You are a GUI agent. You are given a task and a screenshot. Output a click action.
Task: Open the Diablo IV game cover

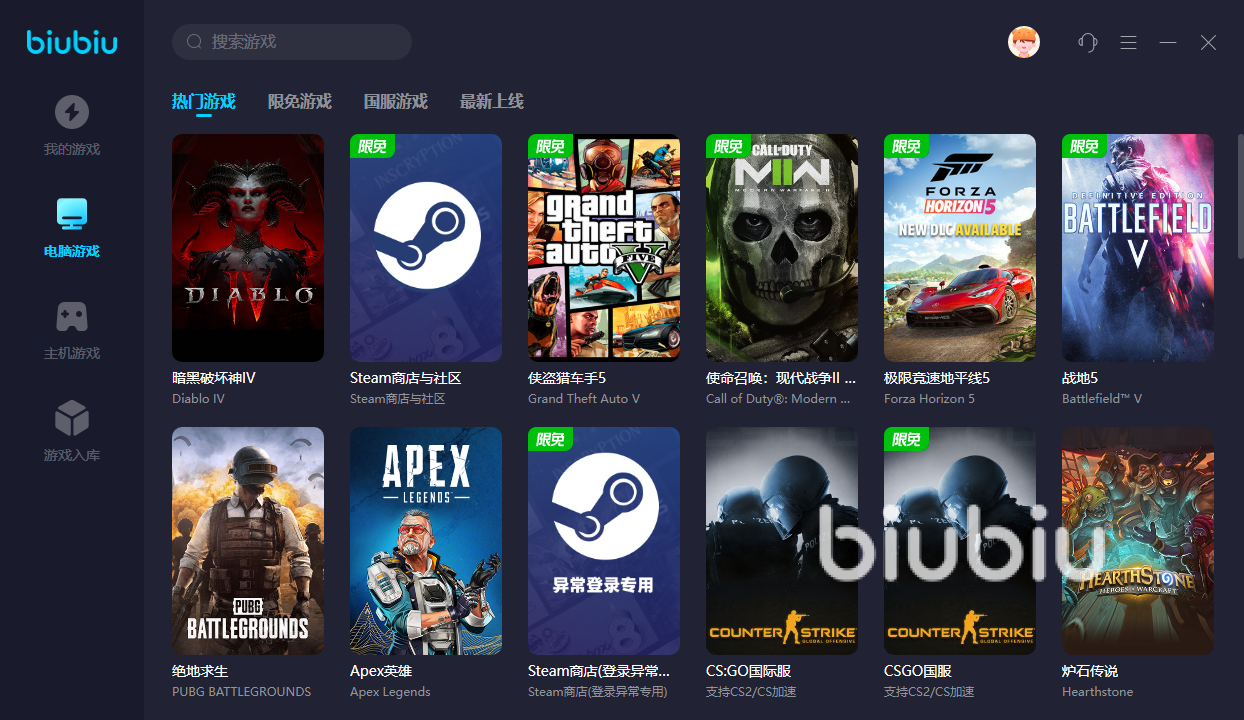pos(248,247)
